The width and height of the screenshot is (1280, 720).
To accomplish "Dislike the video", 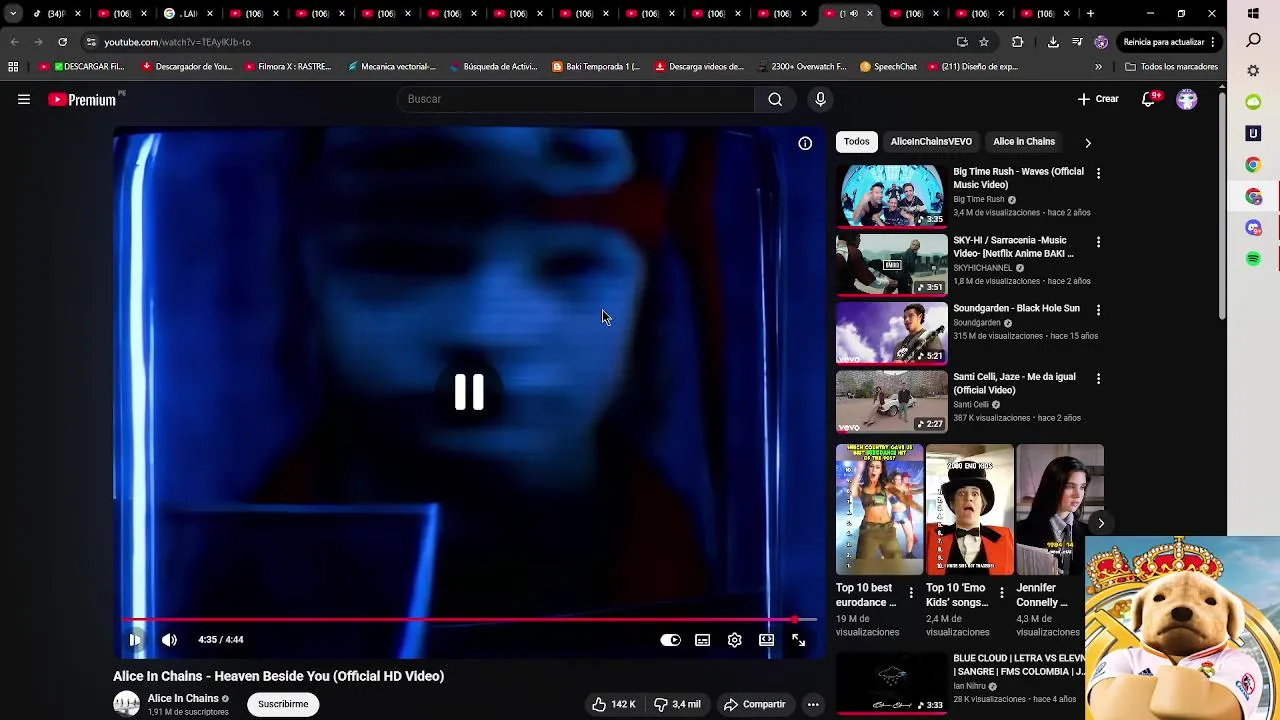I will pyautogui.click(x=677, y=704).
